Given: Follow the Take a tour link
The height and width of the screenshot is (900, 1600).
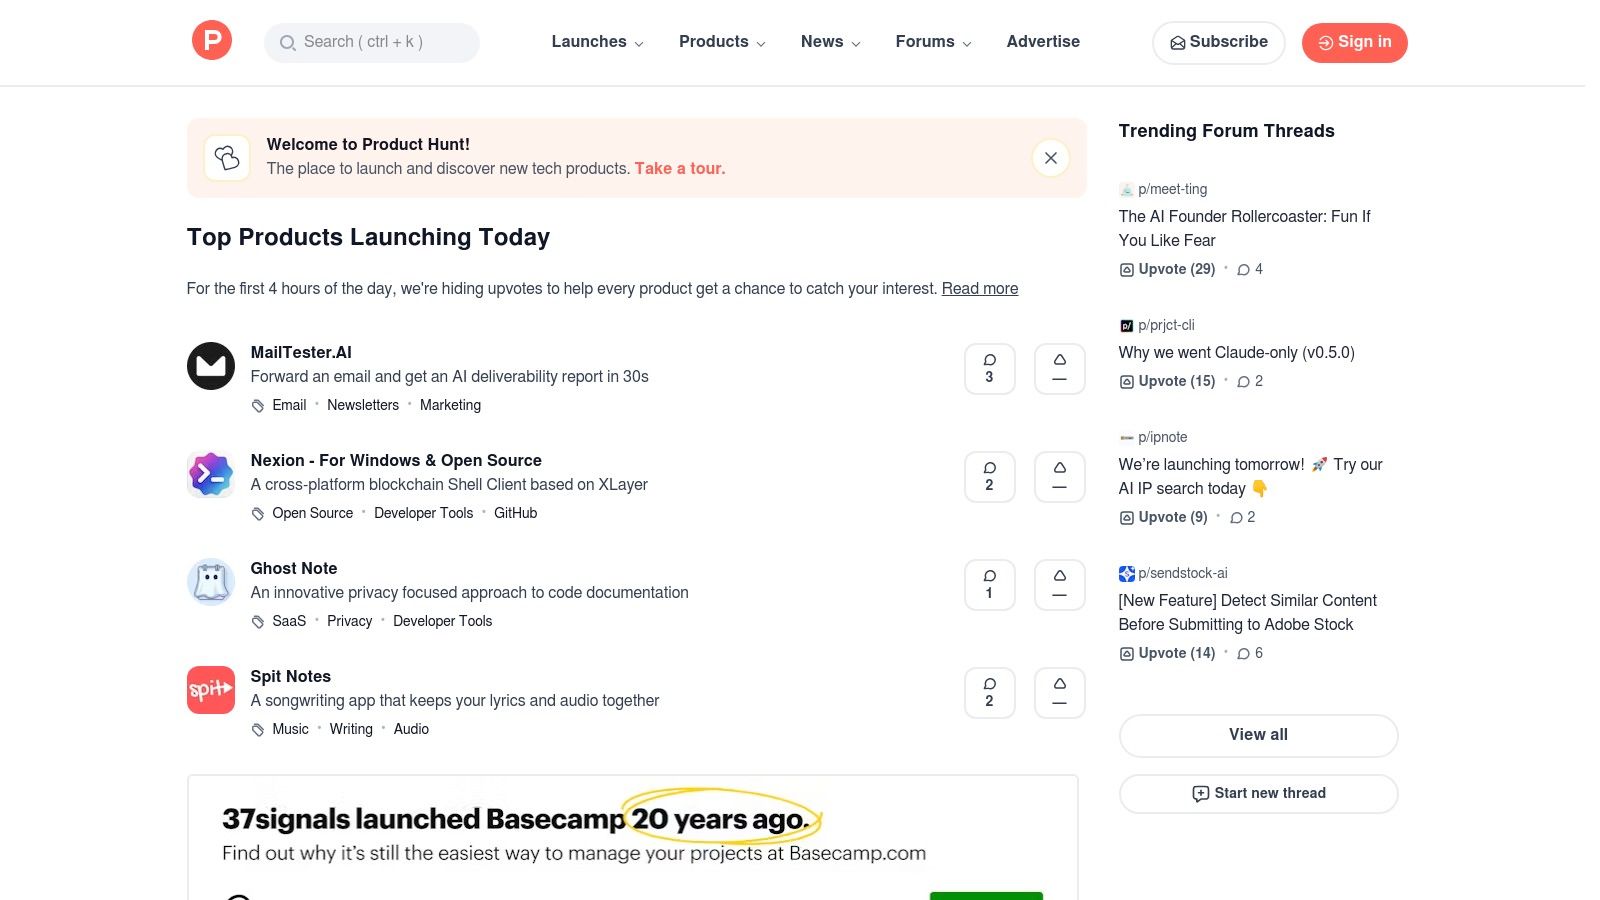Looking at the screenshot, I should pyautogui.click(x=679, y=169).
